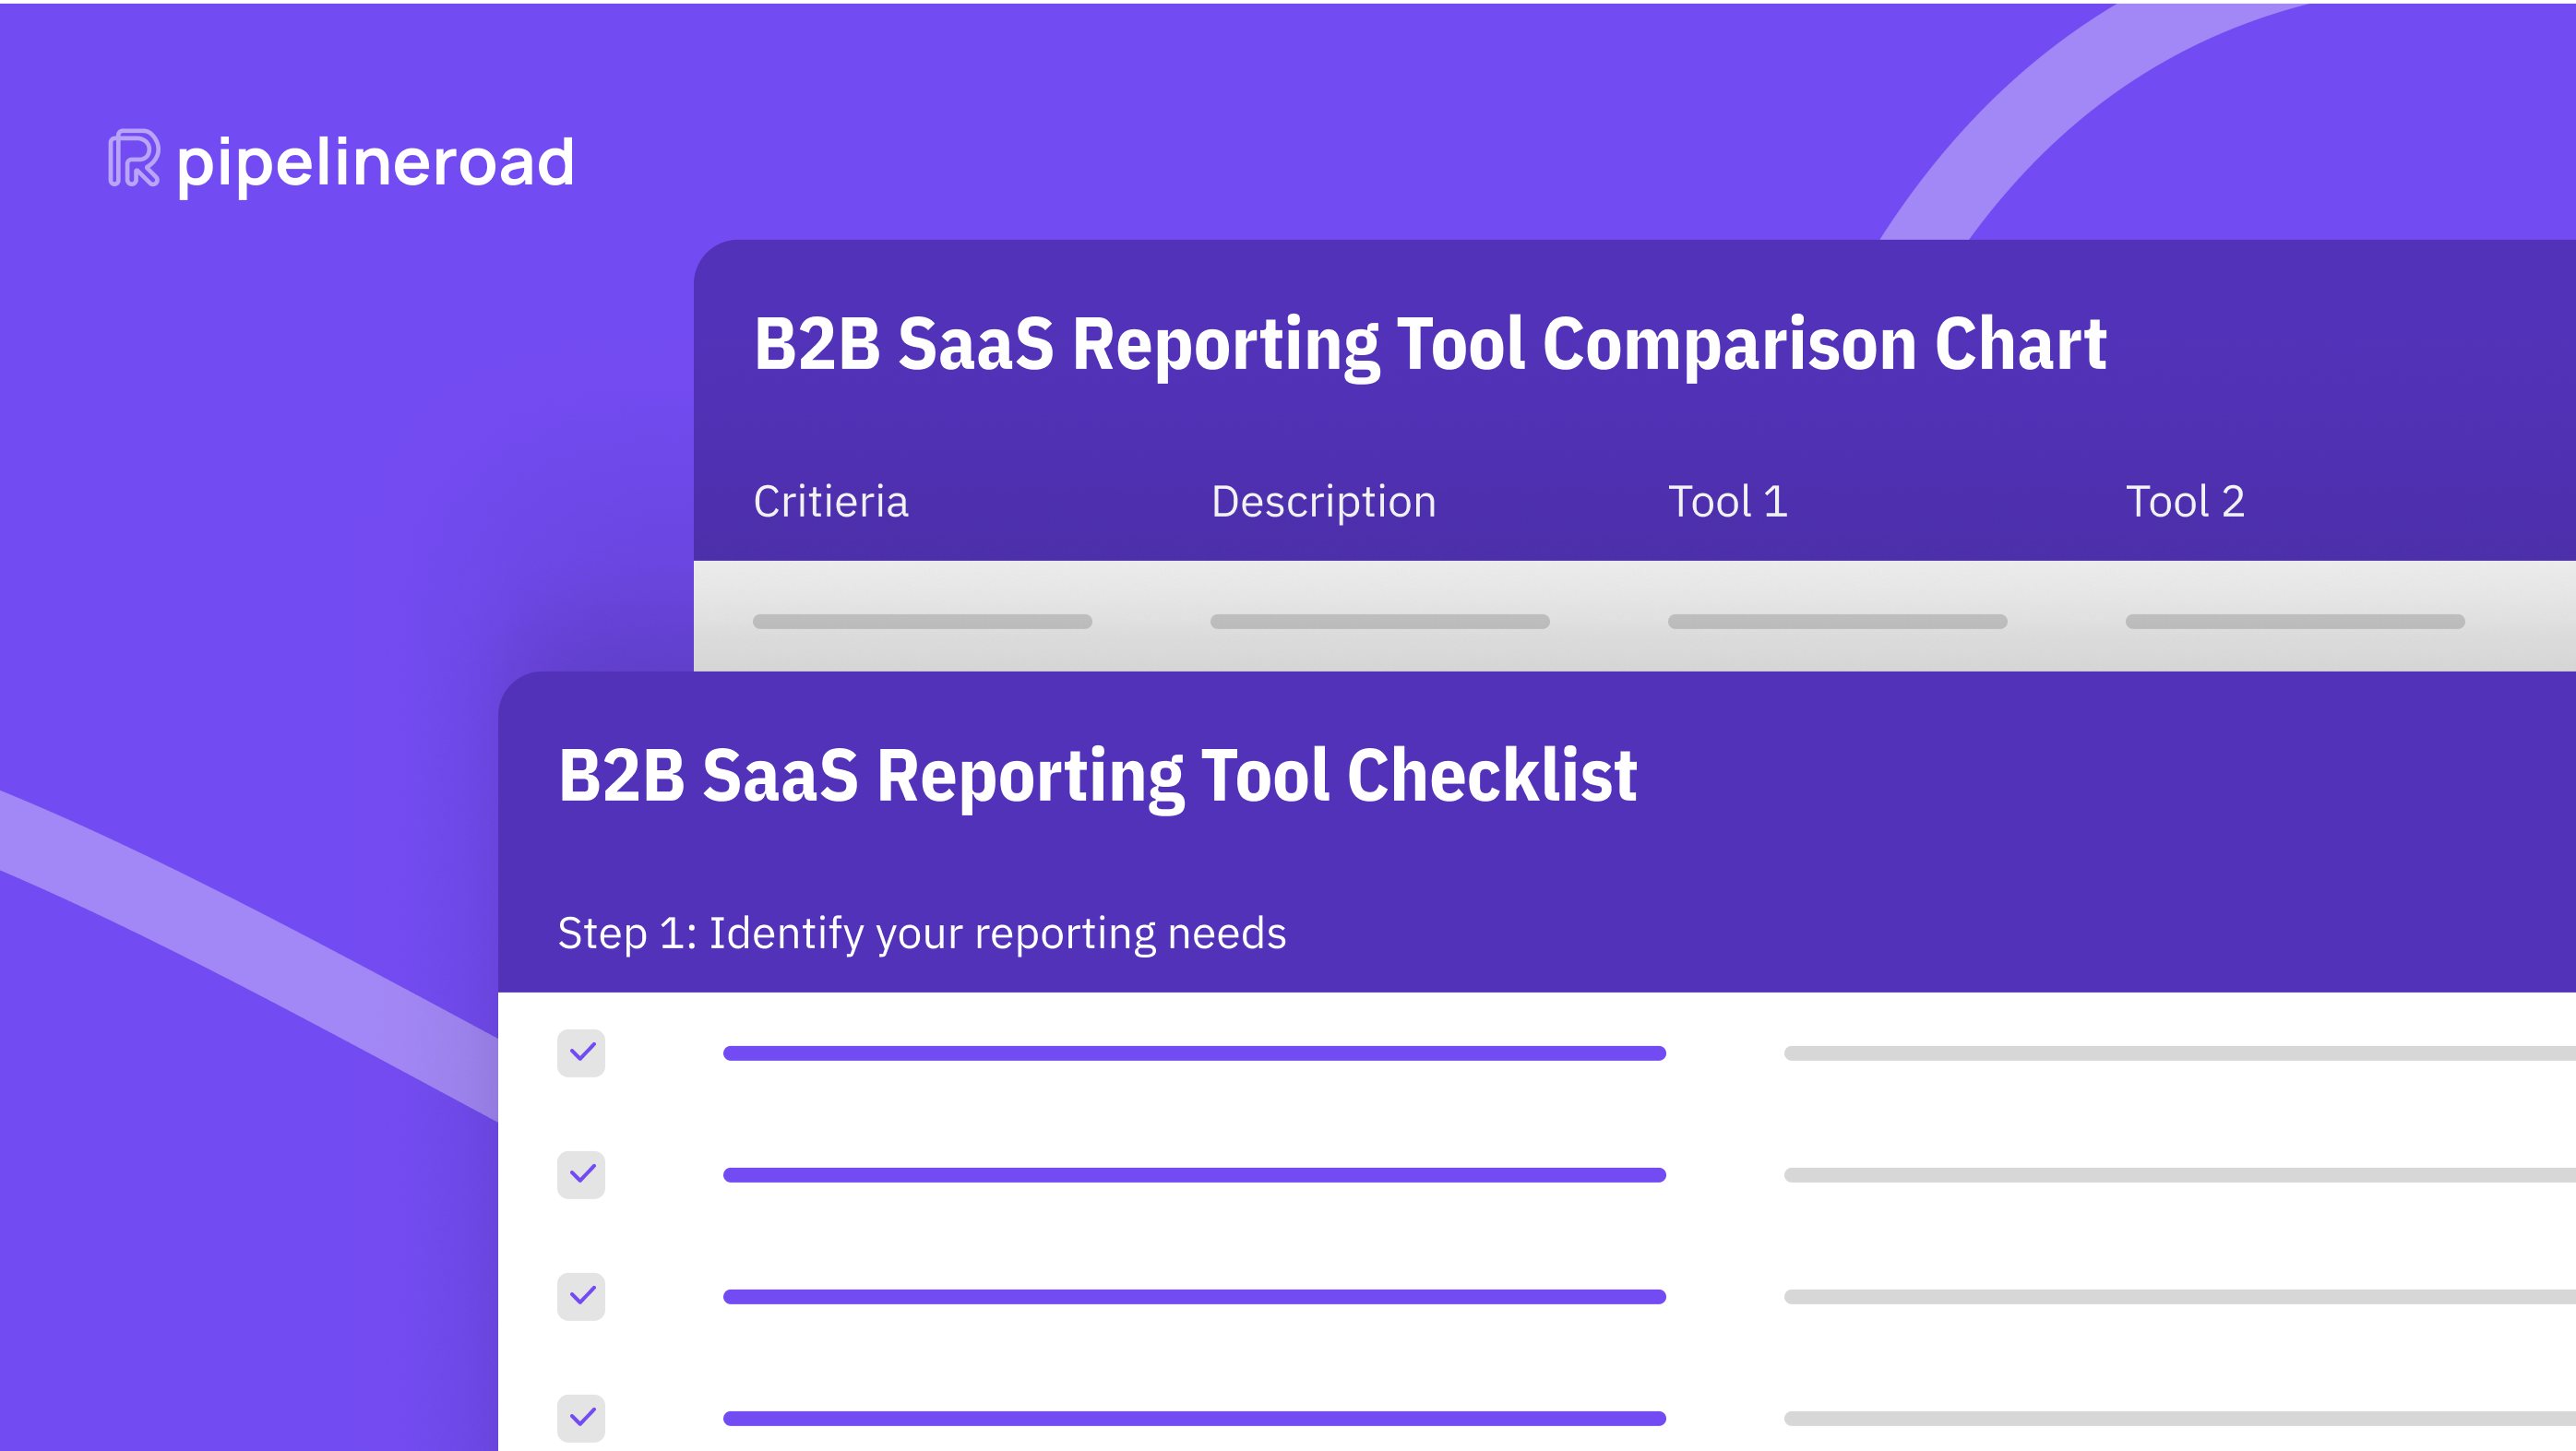This screenshot has height=1451, width=2576.
Task: Click the Comparison Chart title heading
Action: [1430, 343]
